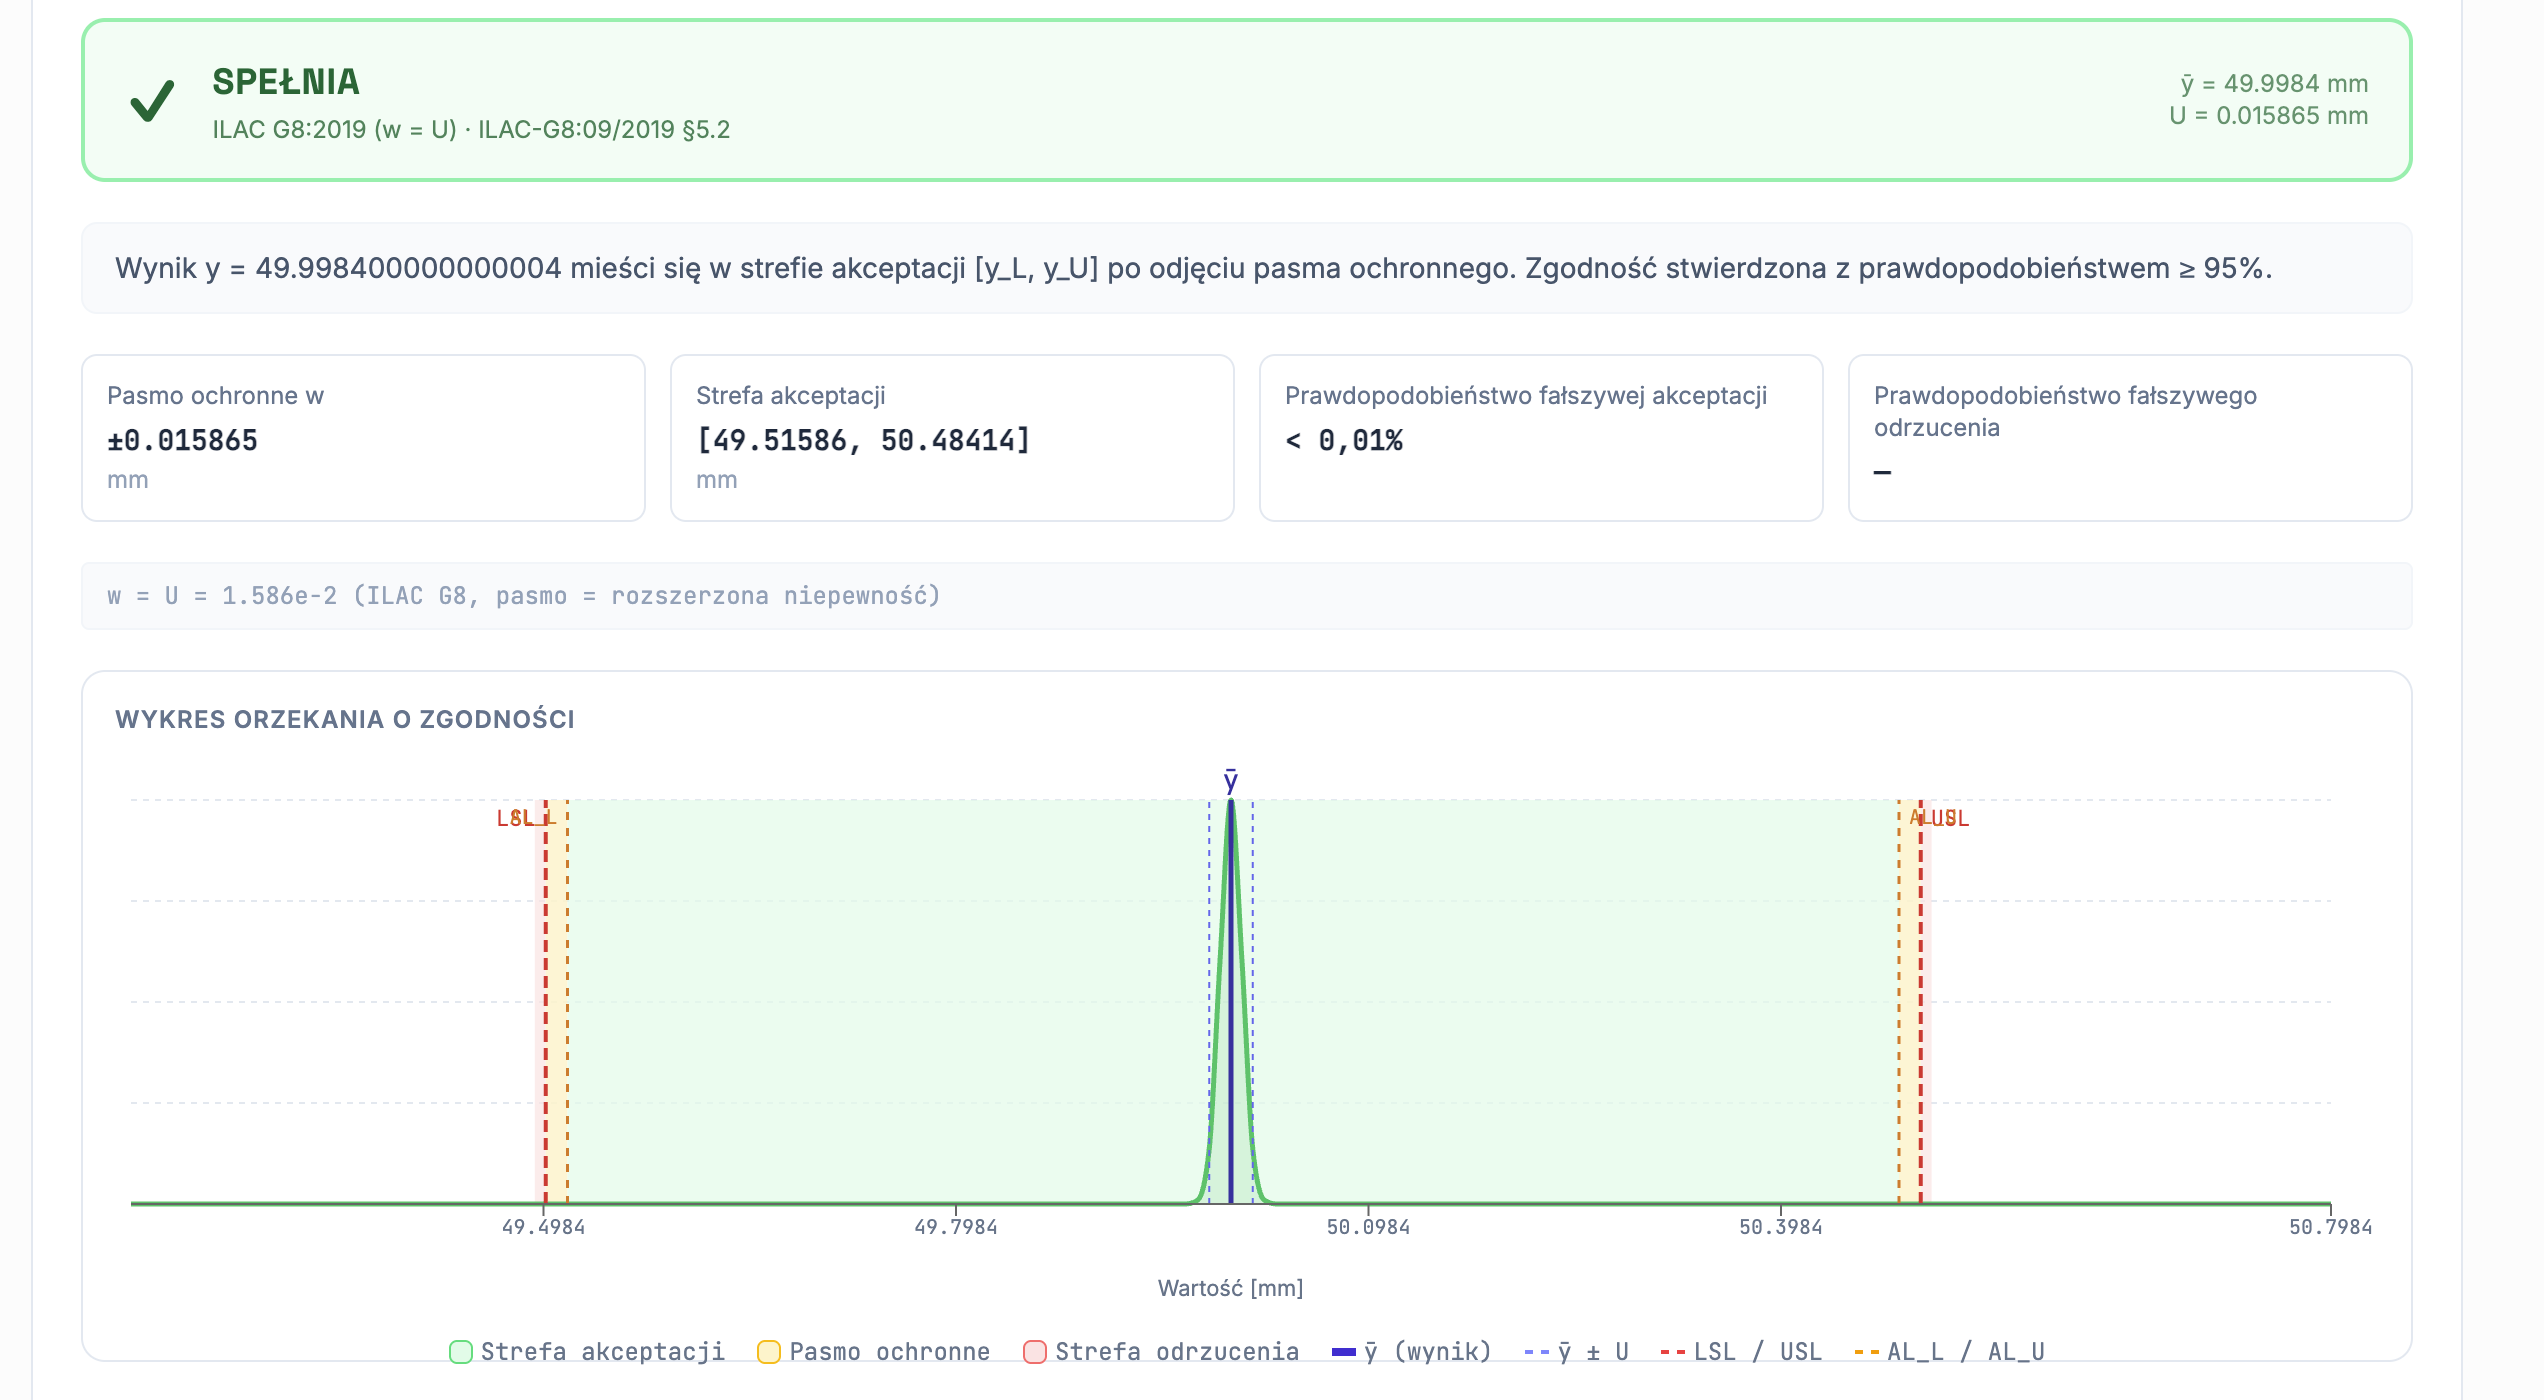Toggle LSL / USL legend entry

(x=1741, y=1352)
